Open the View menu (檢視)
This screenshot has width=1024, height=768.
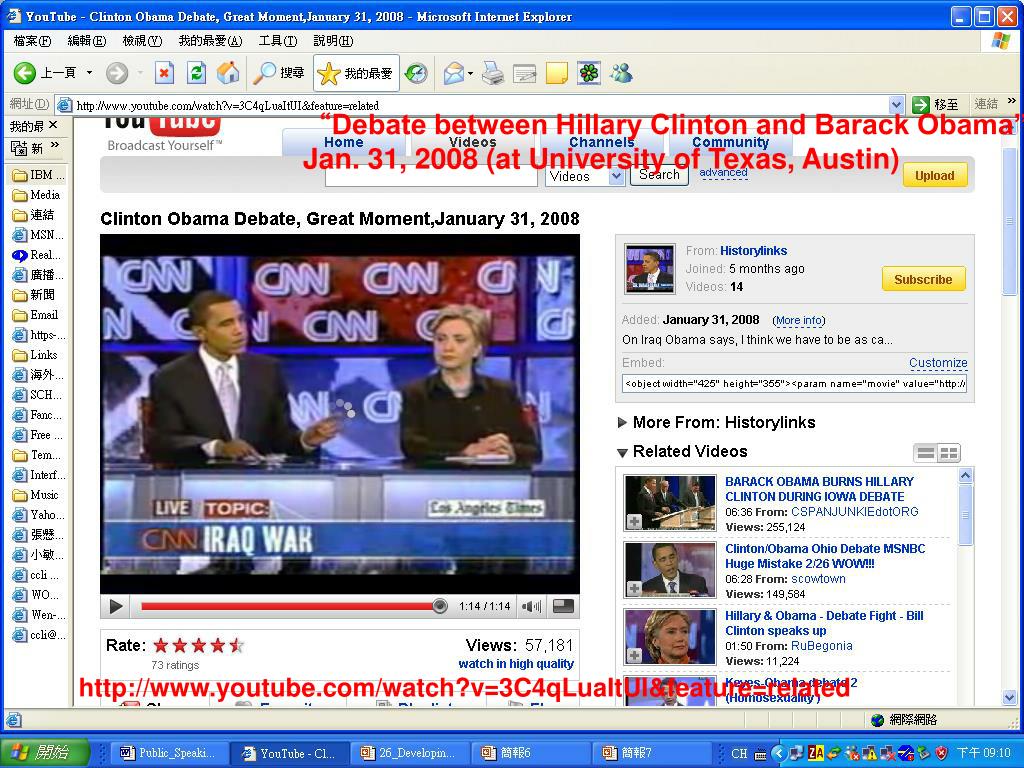[142, 41]
